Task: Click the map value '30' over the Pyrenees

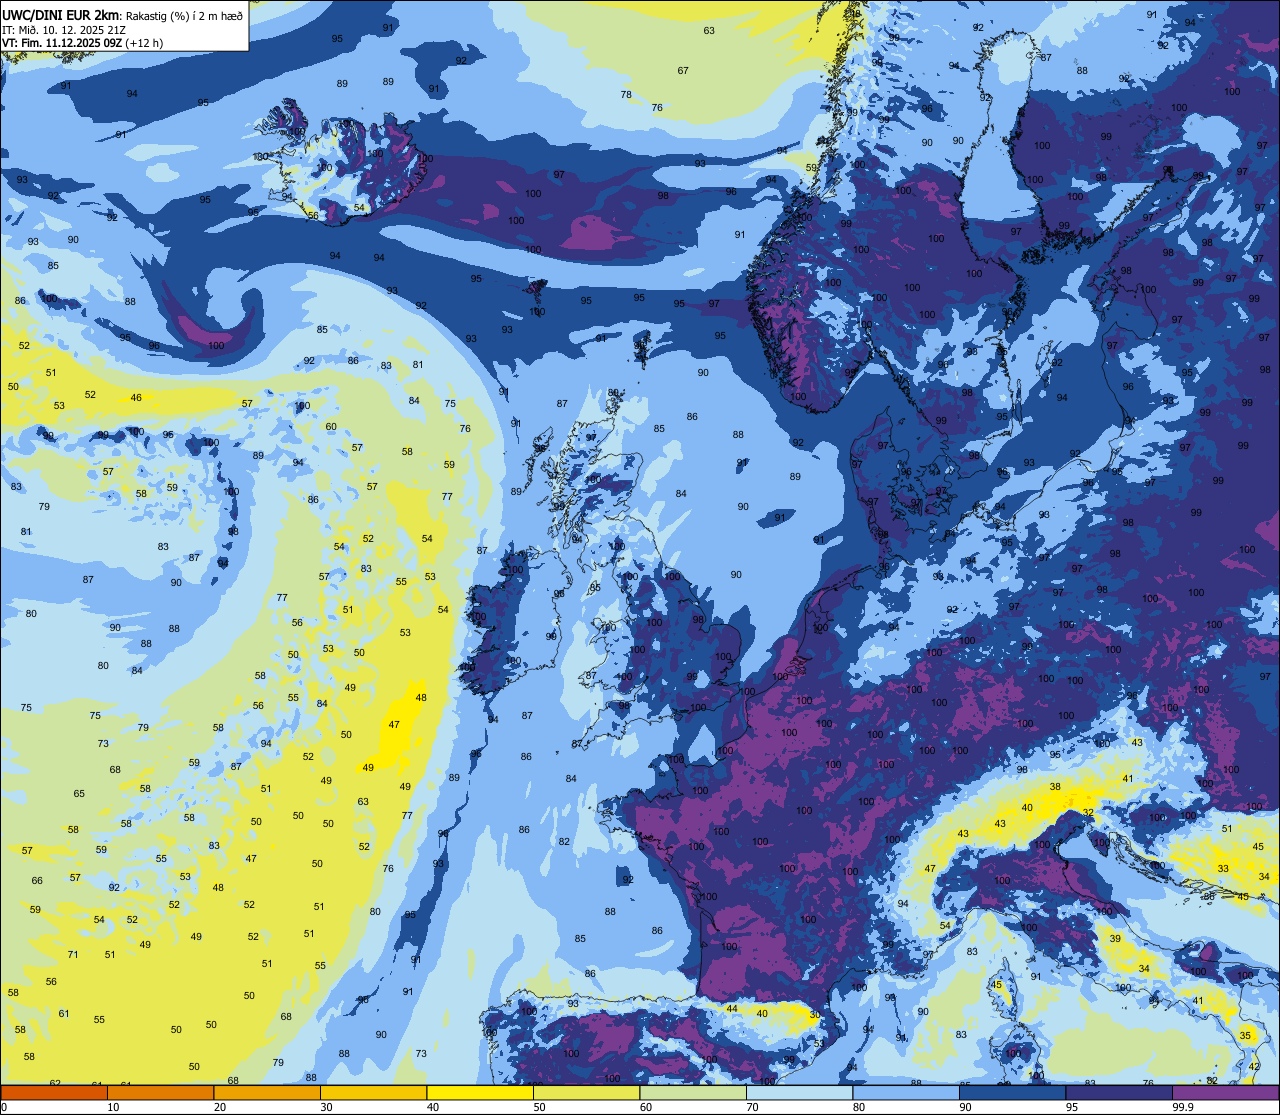Action: pos(815,1014)
